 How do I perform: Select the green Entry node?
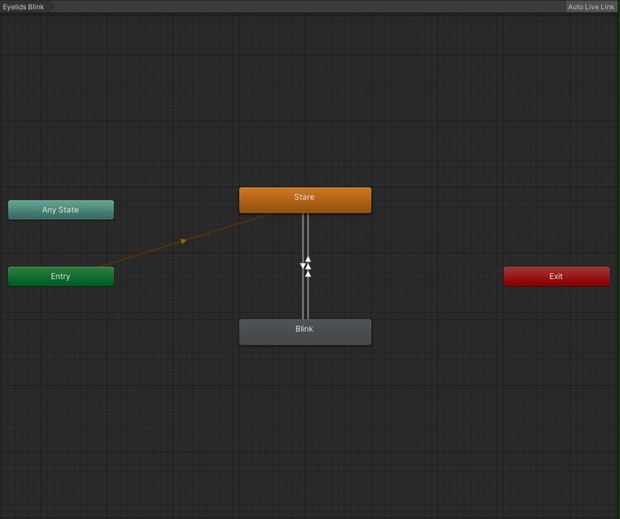61,276
